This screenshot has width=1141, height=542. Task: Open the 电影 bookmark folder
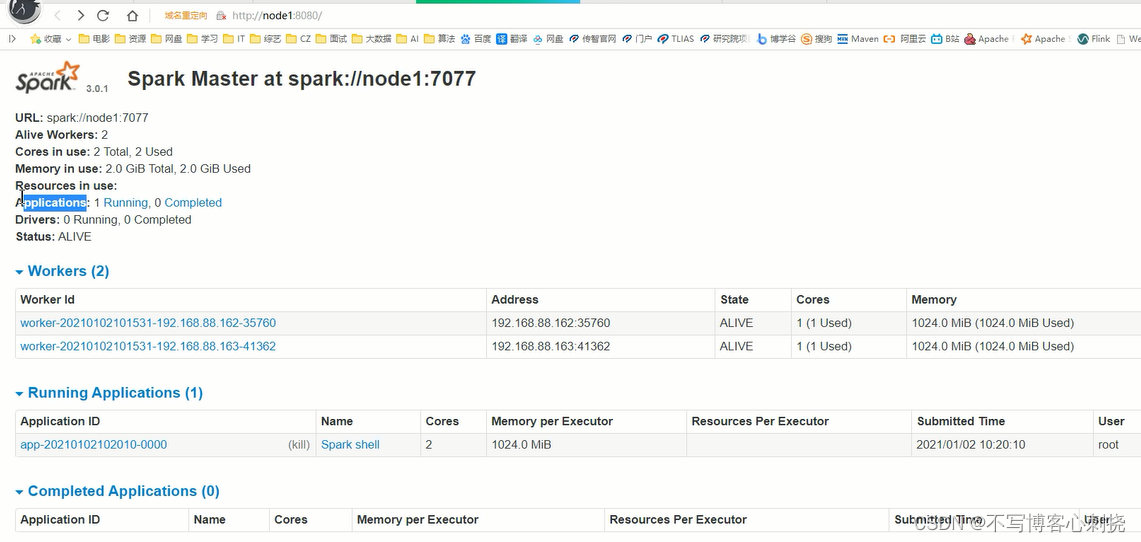94,39
